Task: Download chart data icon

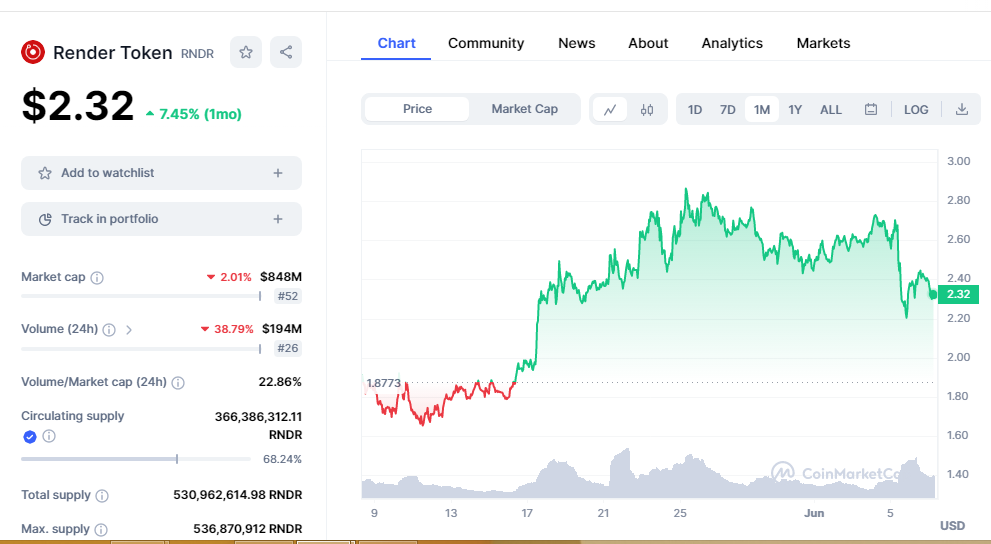Action: pos(961,109)
